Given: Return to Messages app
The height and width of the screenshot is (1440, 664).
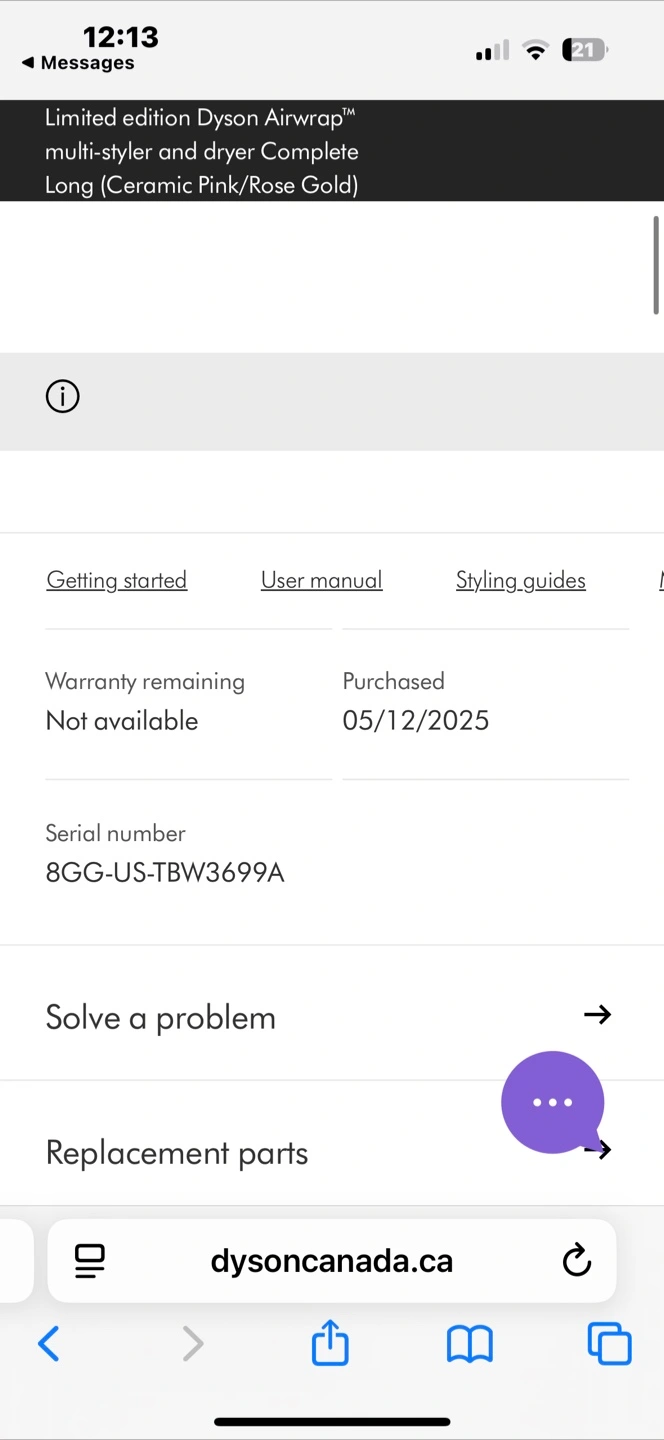Looking at the screenshot, I should [78, 63].
